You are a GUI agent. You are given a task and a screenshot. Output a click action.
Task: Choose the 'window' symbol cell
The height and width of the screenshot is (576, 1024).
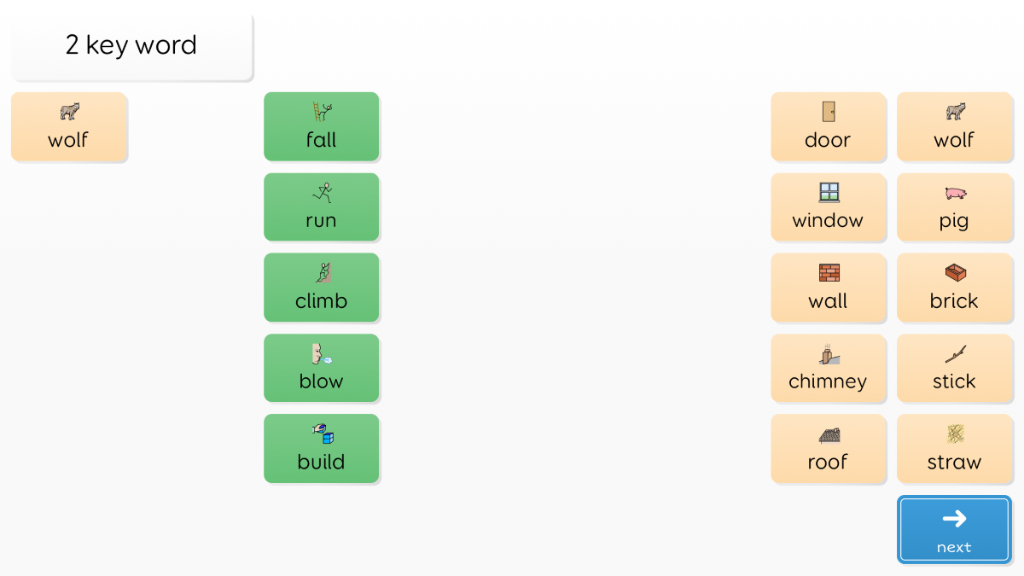click(828, 207)
